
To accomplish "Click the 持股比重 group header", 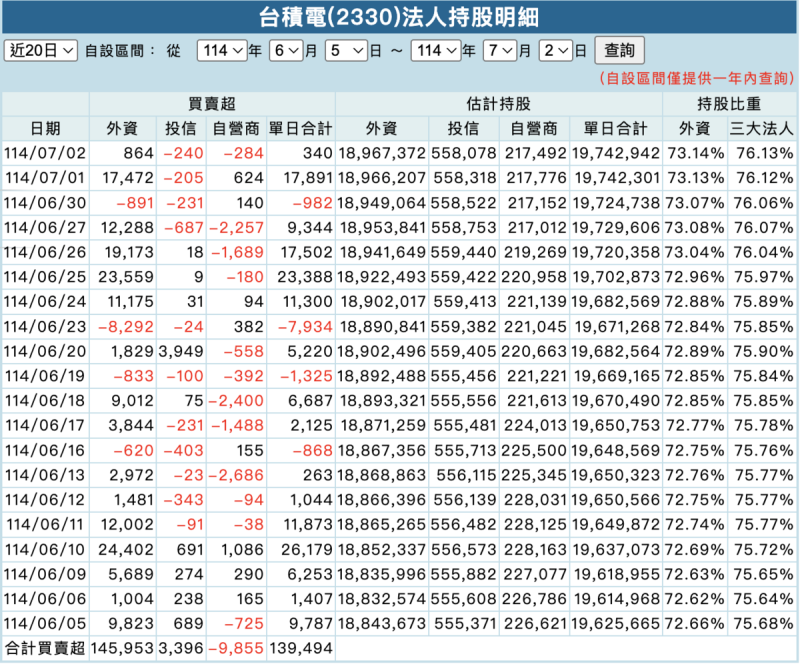I will click(x=729, y=104).
